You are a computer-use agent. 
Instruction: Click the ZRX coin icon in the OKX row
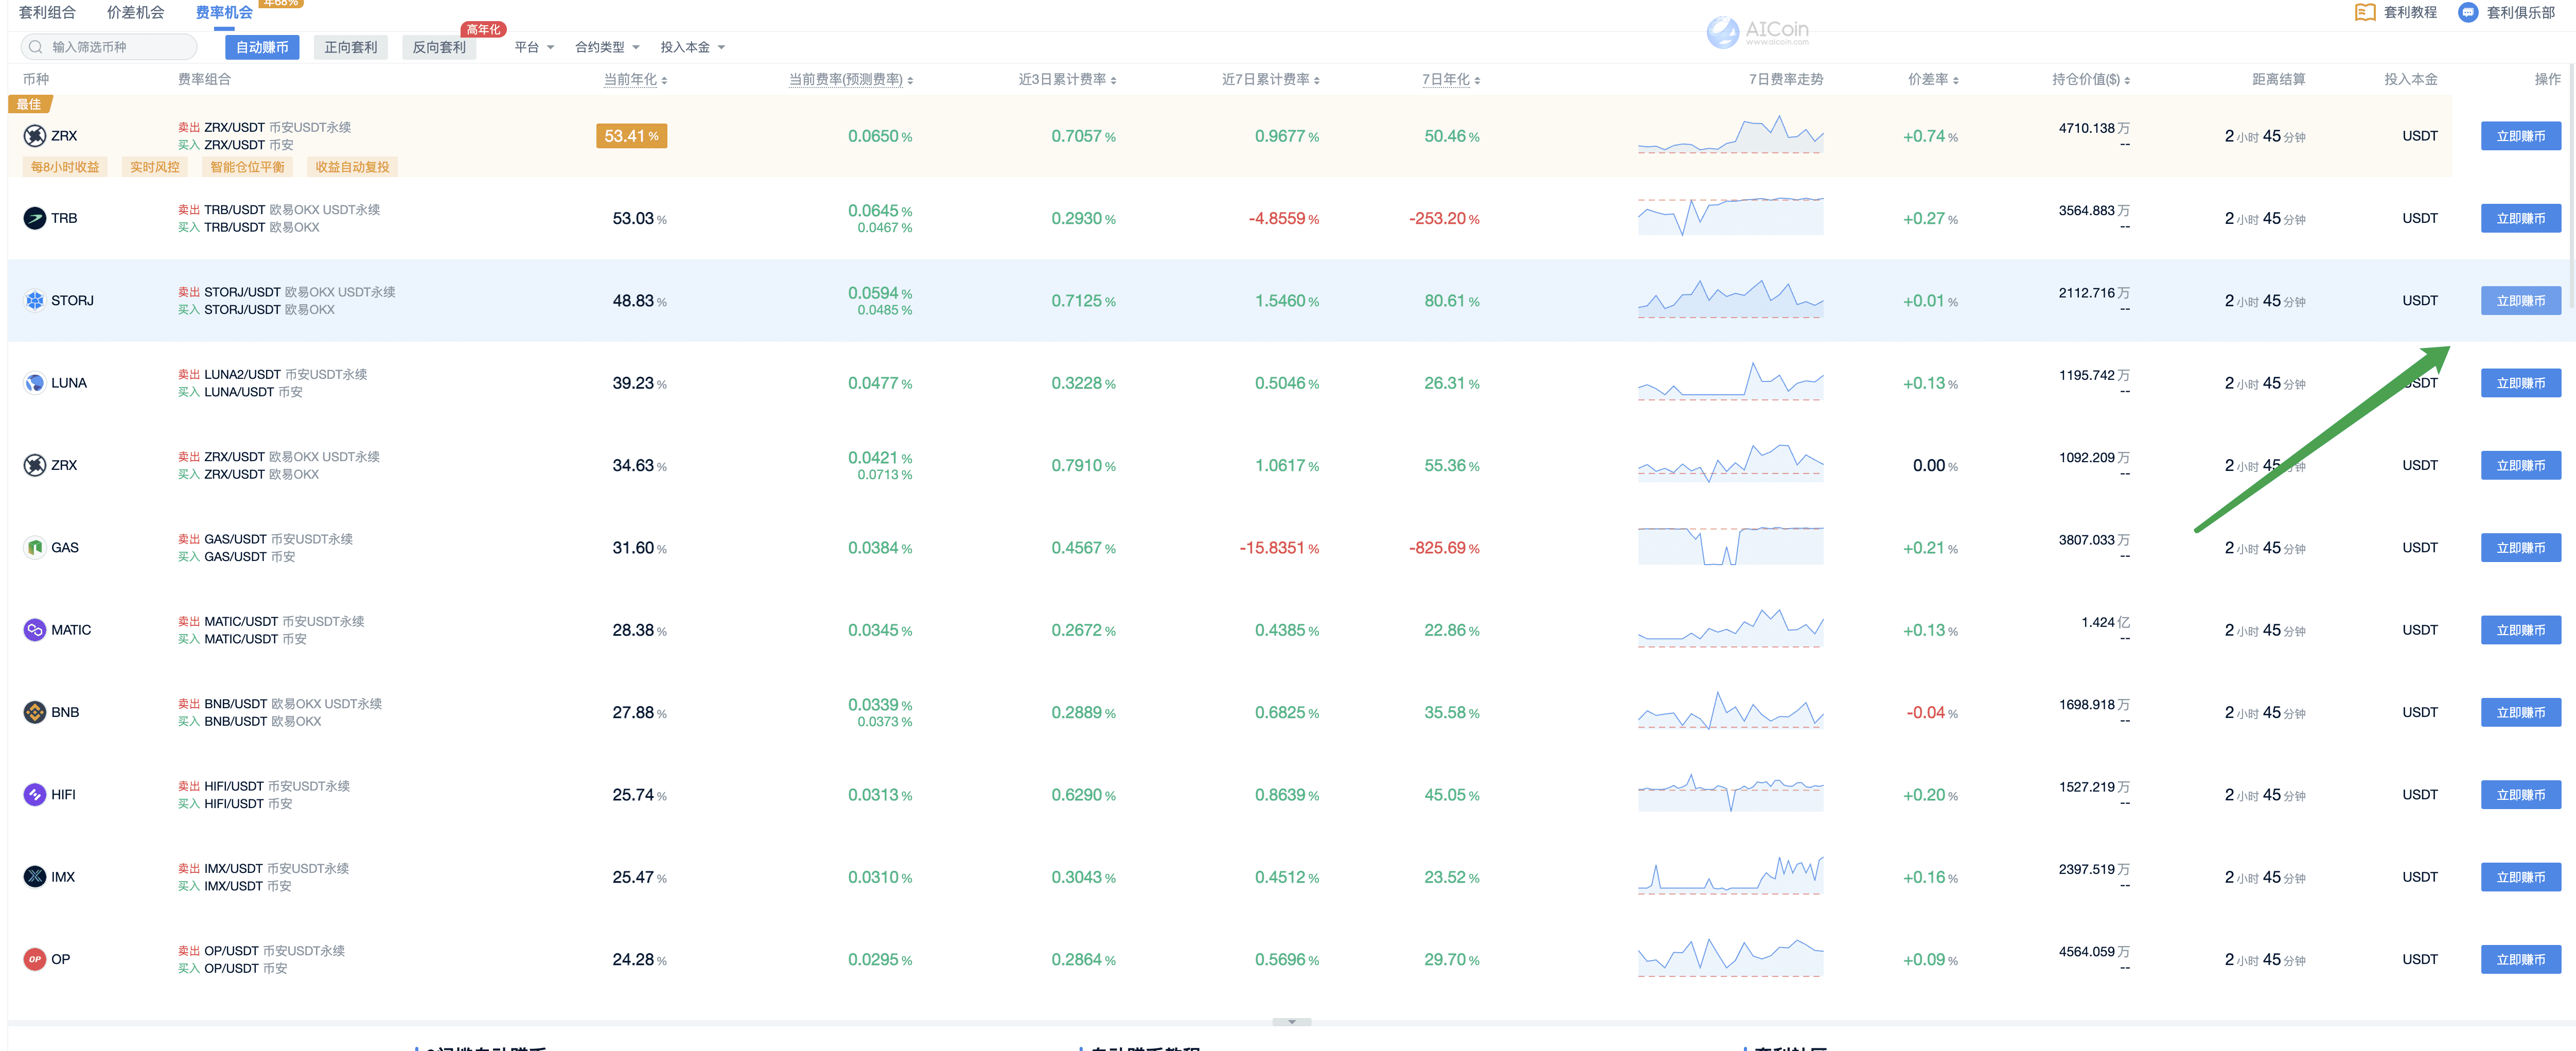[35, 465]
